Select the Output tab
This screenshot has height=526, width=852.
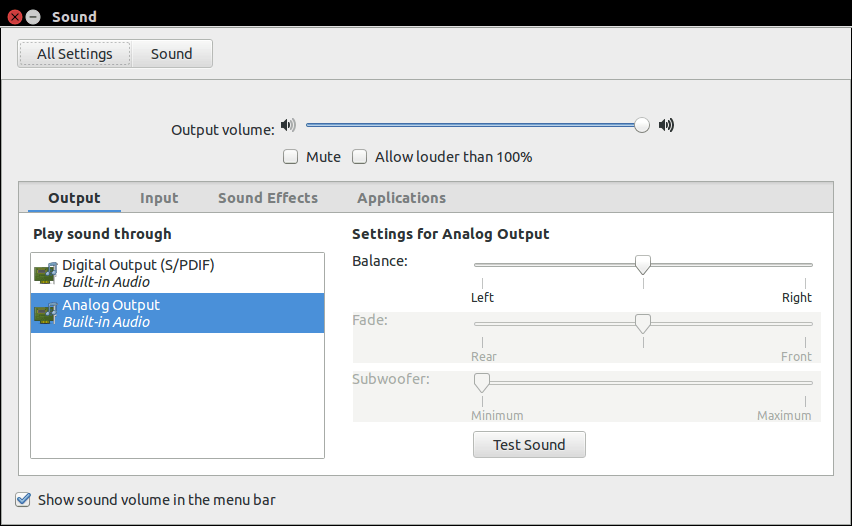tap(74, 198)
